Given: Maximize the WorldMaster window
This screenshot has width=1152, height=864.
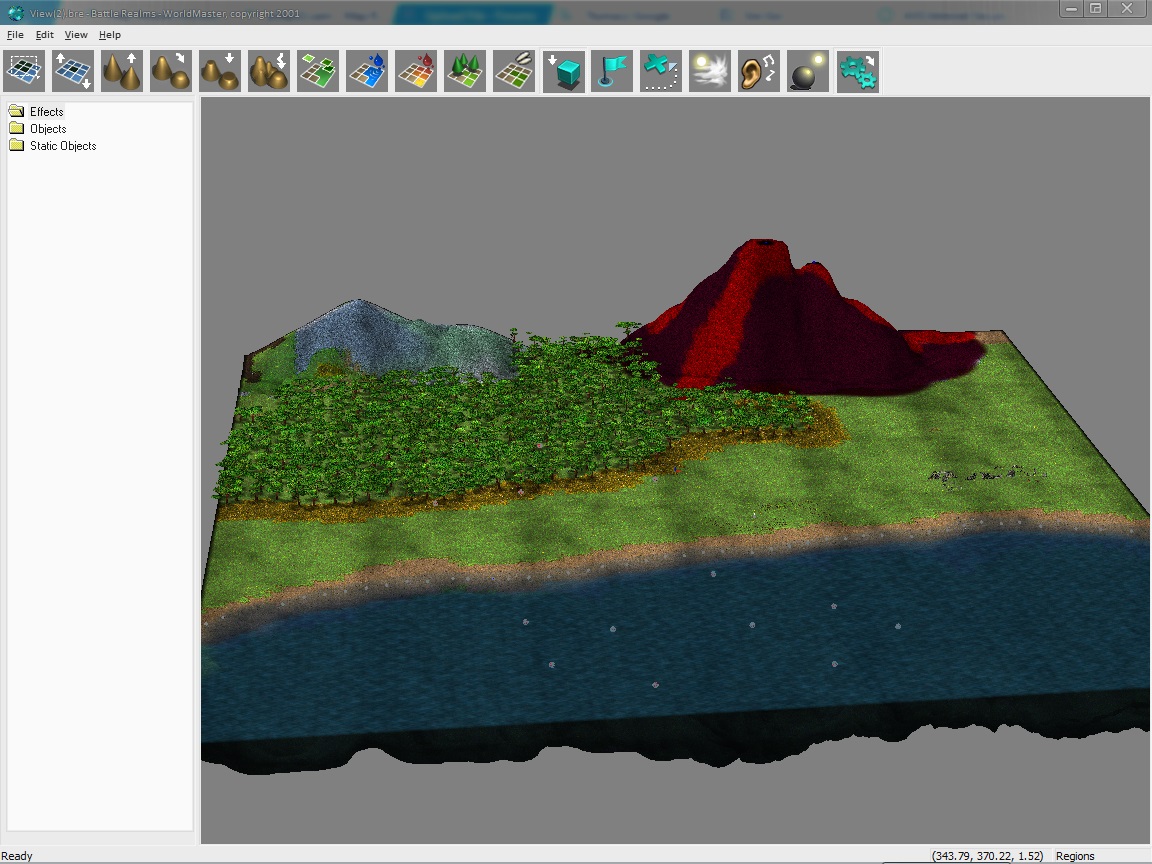Looking at the screenshot, I should [x=1095, y=9].
